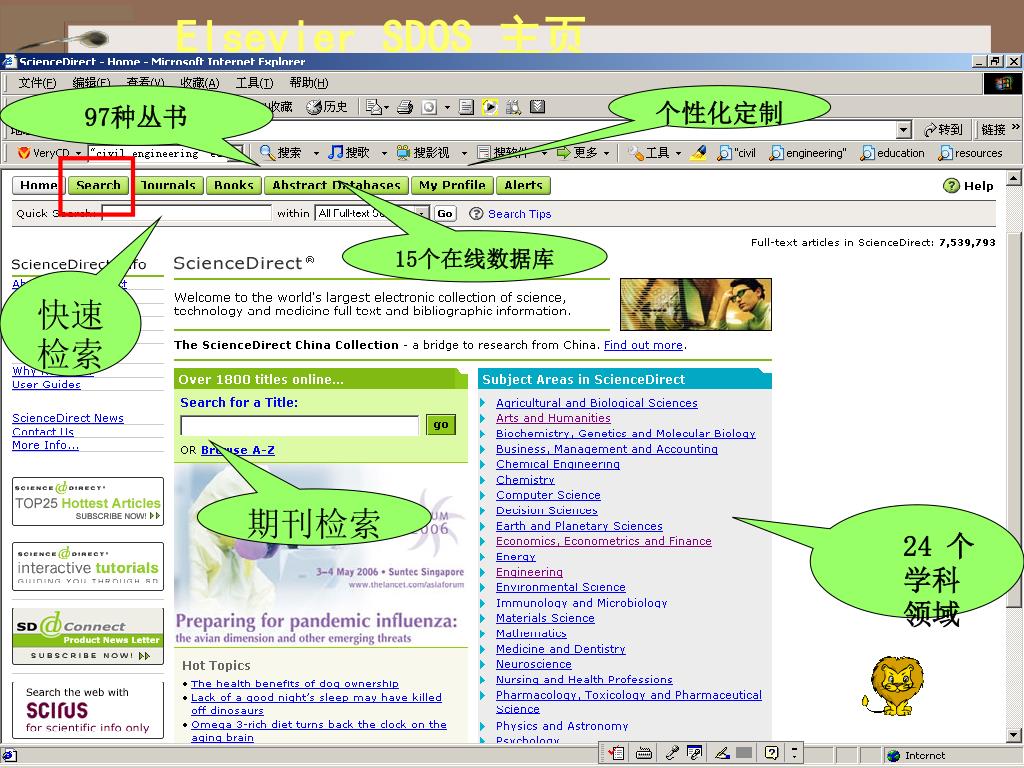Expand the 搜影视 dropdown arrow
This screenshot has width=1024, height=768.
(x=464, y=153)
